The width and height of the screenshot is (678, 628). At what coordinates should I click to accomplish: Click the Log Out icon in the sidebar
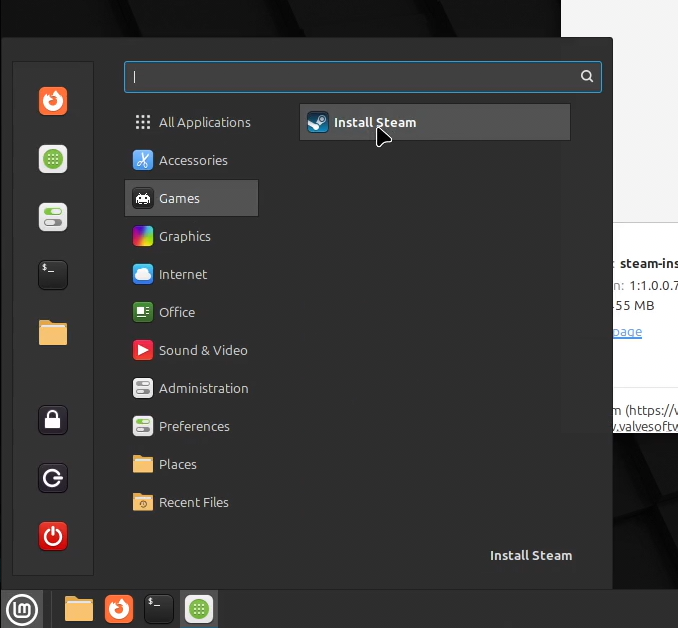tap(53, 478)
